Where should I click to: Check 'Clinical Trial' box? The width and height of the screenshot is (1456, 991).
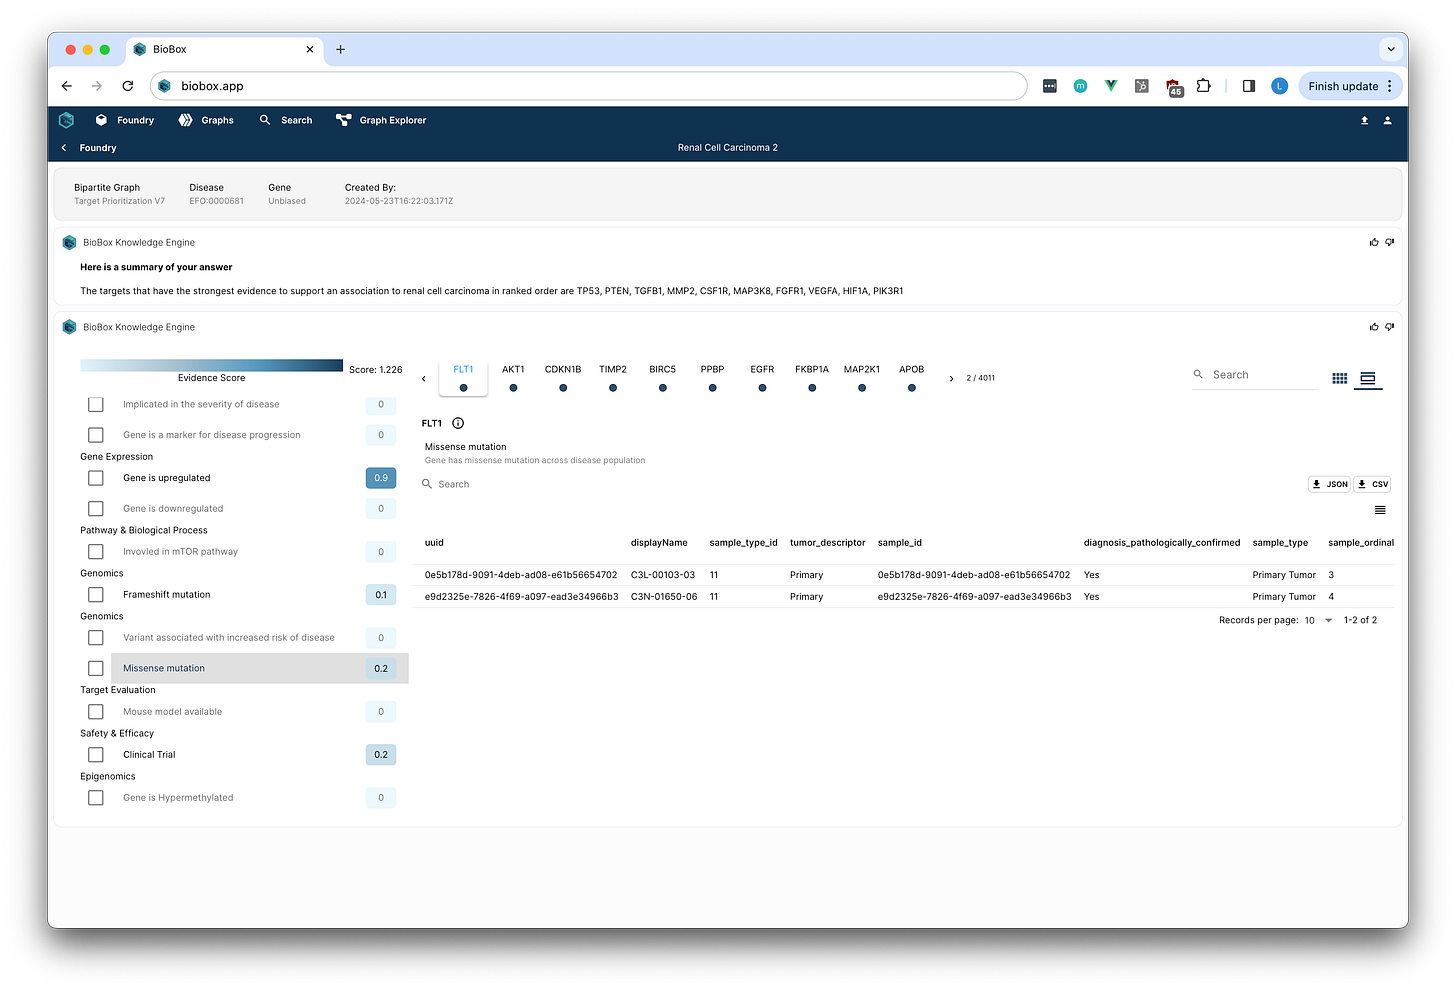pos(96,755)
